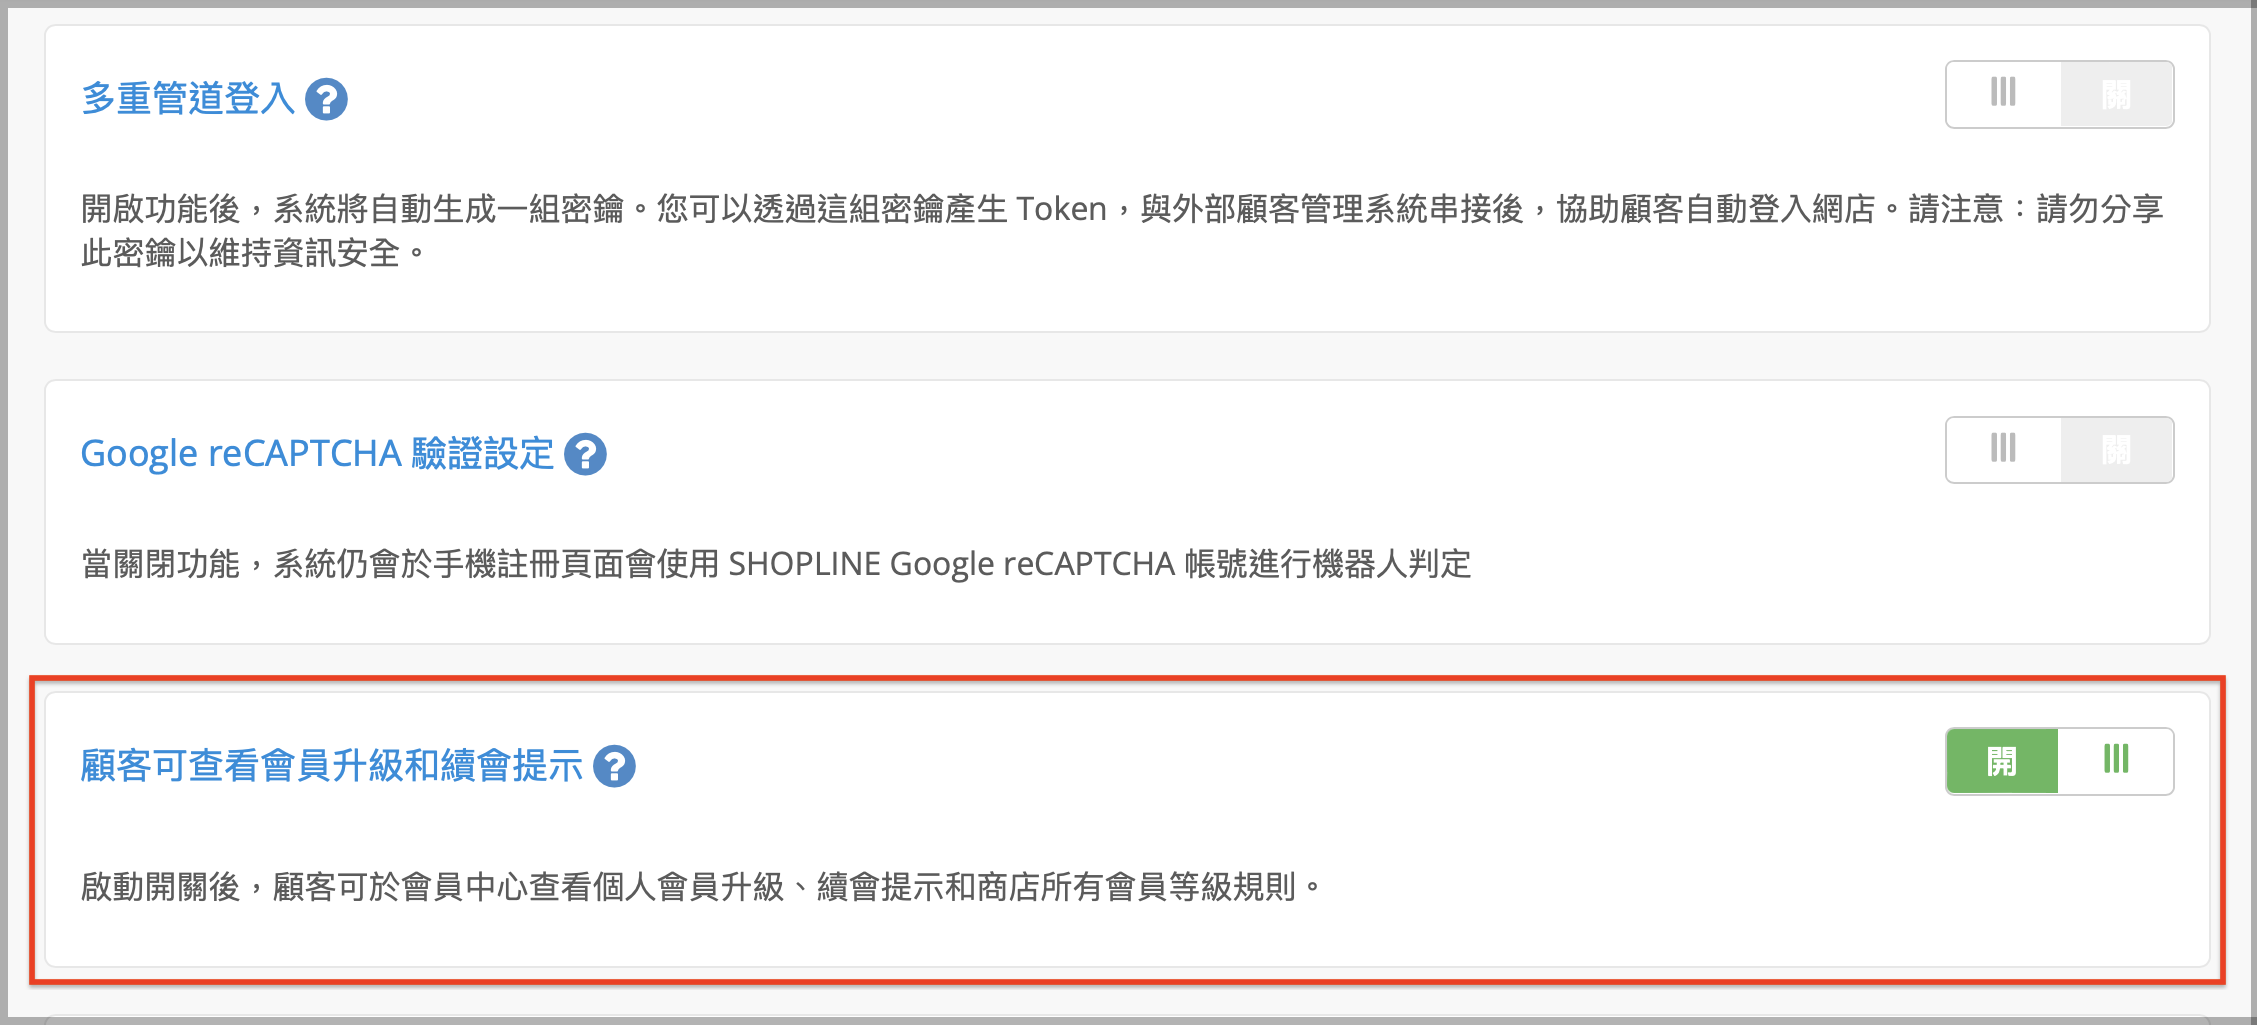Screen dimensions: 2257x1025
Task: Open help icon beside Google reCAPTCHA 驗證設定
Action: coord(585,454)
